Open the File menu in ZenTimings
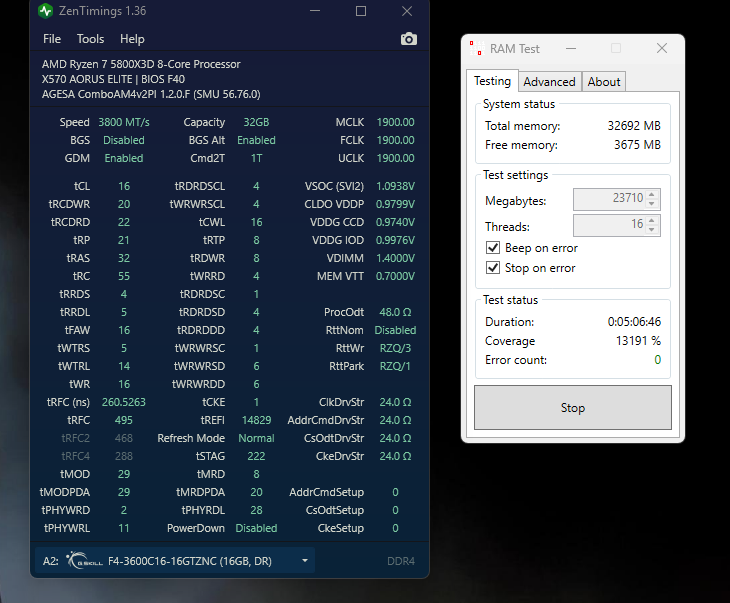 click(52, 39)
